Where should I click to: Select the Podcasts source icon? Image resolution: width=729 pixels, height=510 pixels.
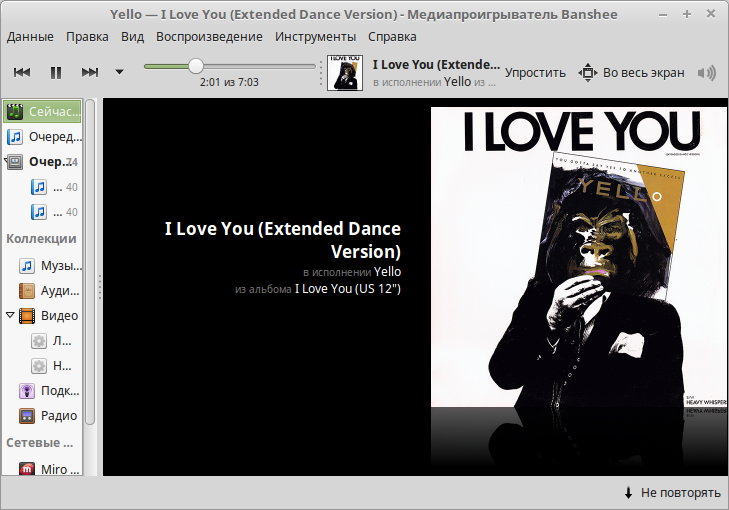tap(27, 391)
